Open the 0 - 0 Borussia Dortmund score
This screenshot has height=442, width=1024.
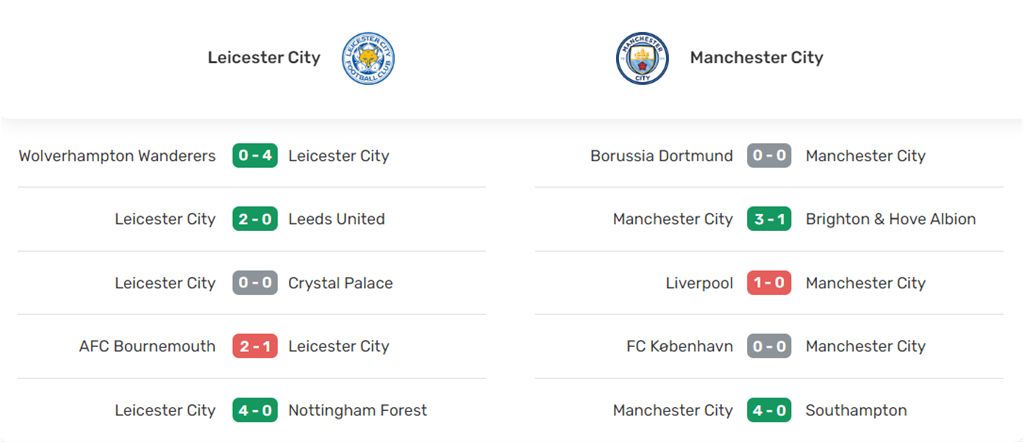pyautogui.click(x=769, y=156)
